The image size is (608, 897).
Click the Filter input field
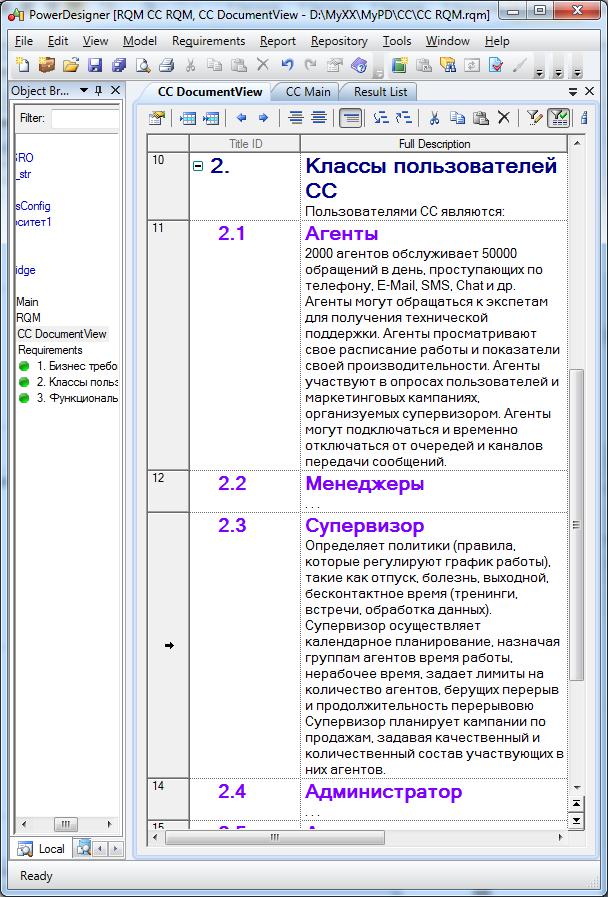click(85, 118)
